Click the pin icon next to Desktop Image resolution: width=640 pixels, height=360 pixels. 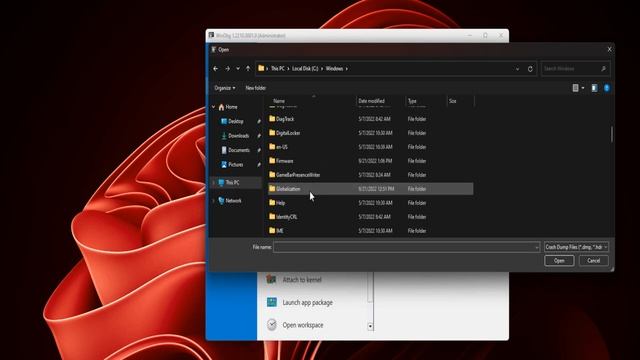tap(259, 121)
